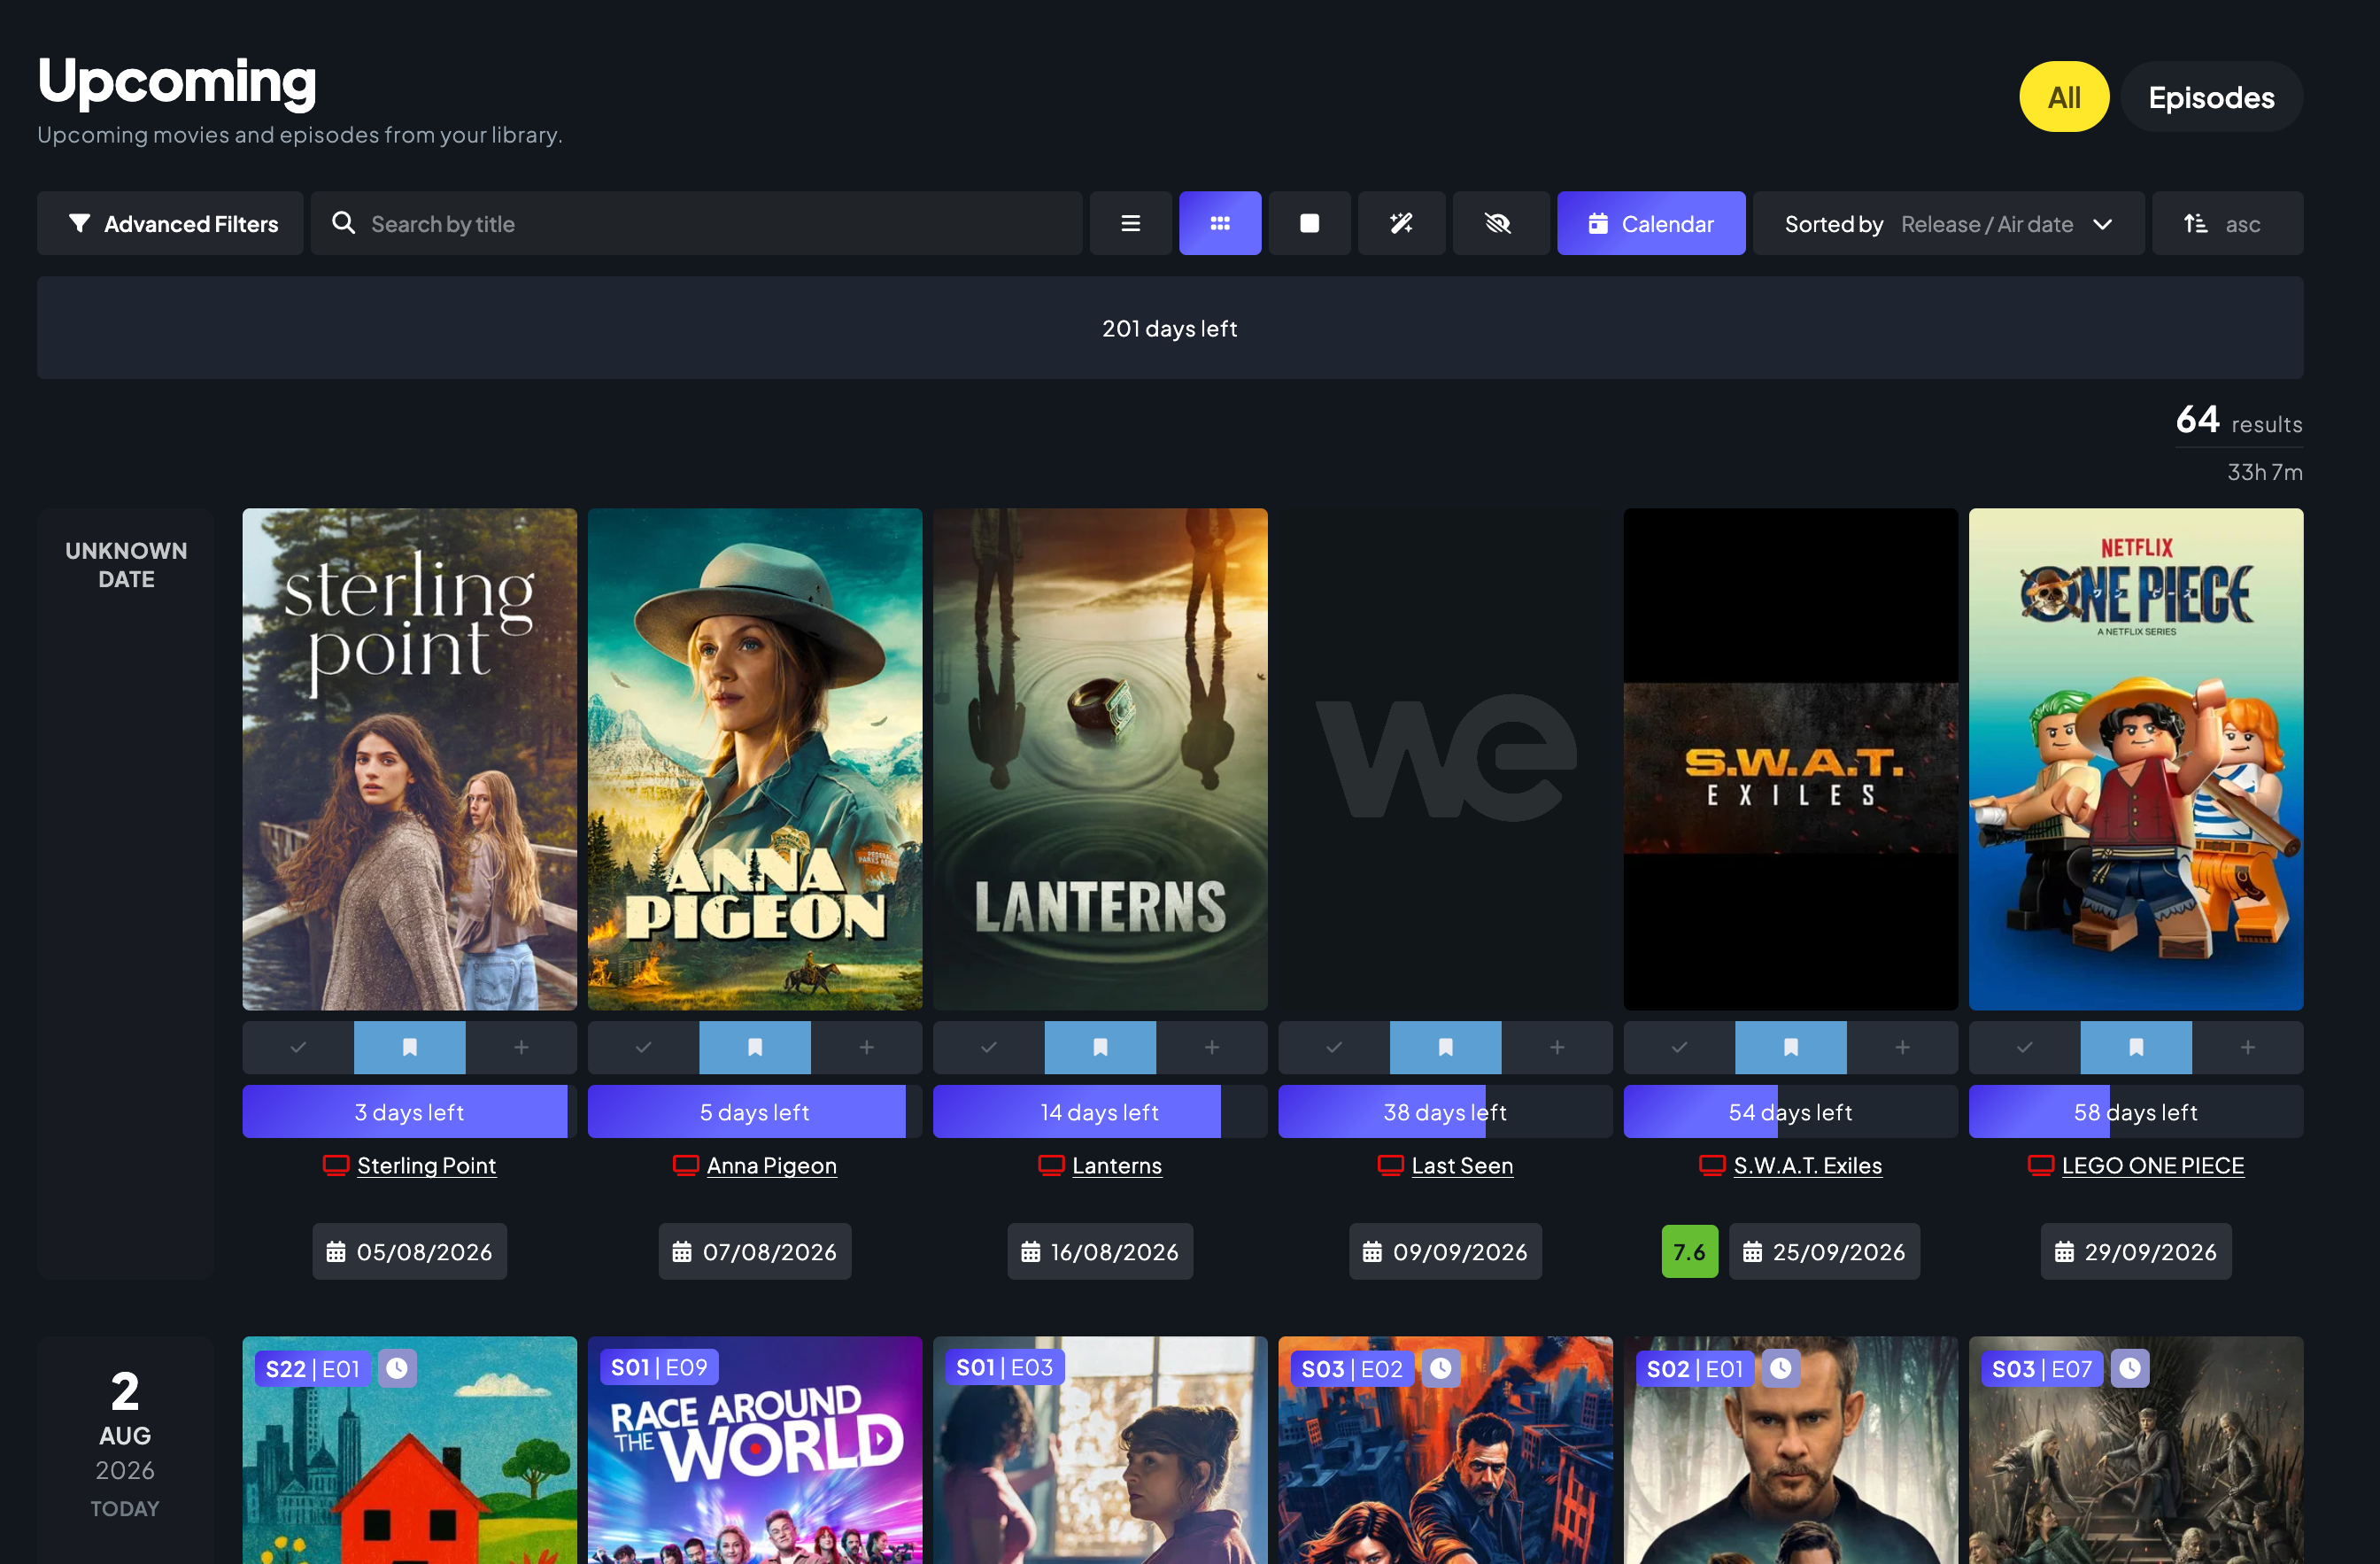Add Last Seen to a list
This screenshot has width=2380, height=1564.
tap(1557, 1047)
